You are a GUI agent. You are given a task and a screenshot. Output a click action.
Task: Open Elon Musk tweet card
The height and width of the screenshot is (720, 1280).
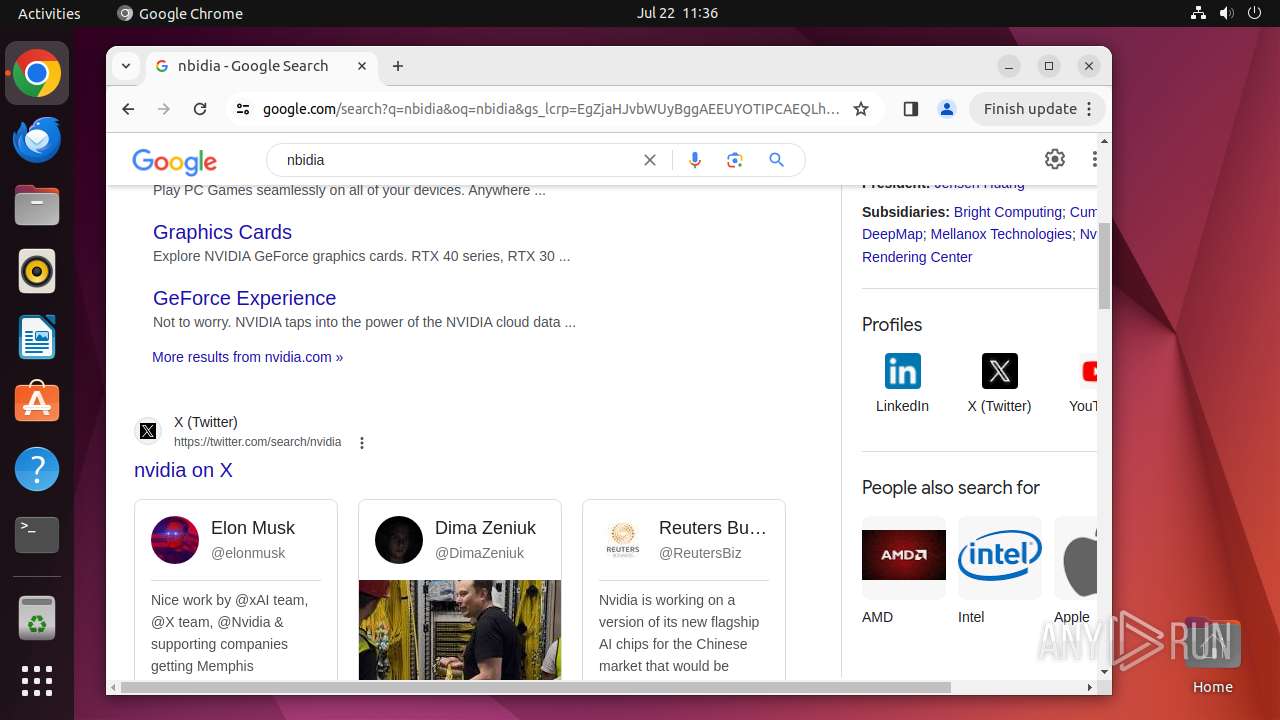236,590
